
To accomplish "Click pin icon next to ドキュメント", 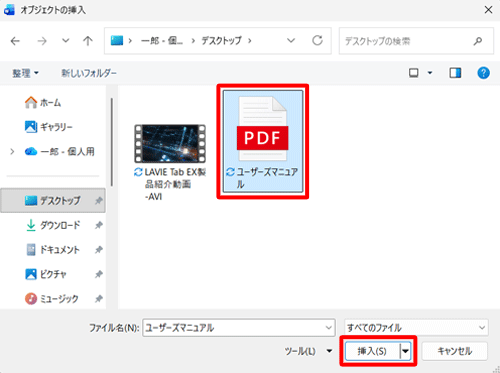I will 98,250.
